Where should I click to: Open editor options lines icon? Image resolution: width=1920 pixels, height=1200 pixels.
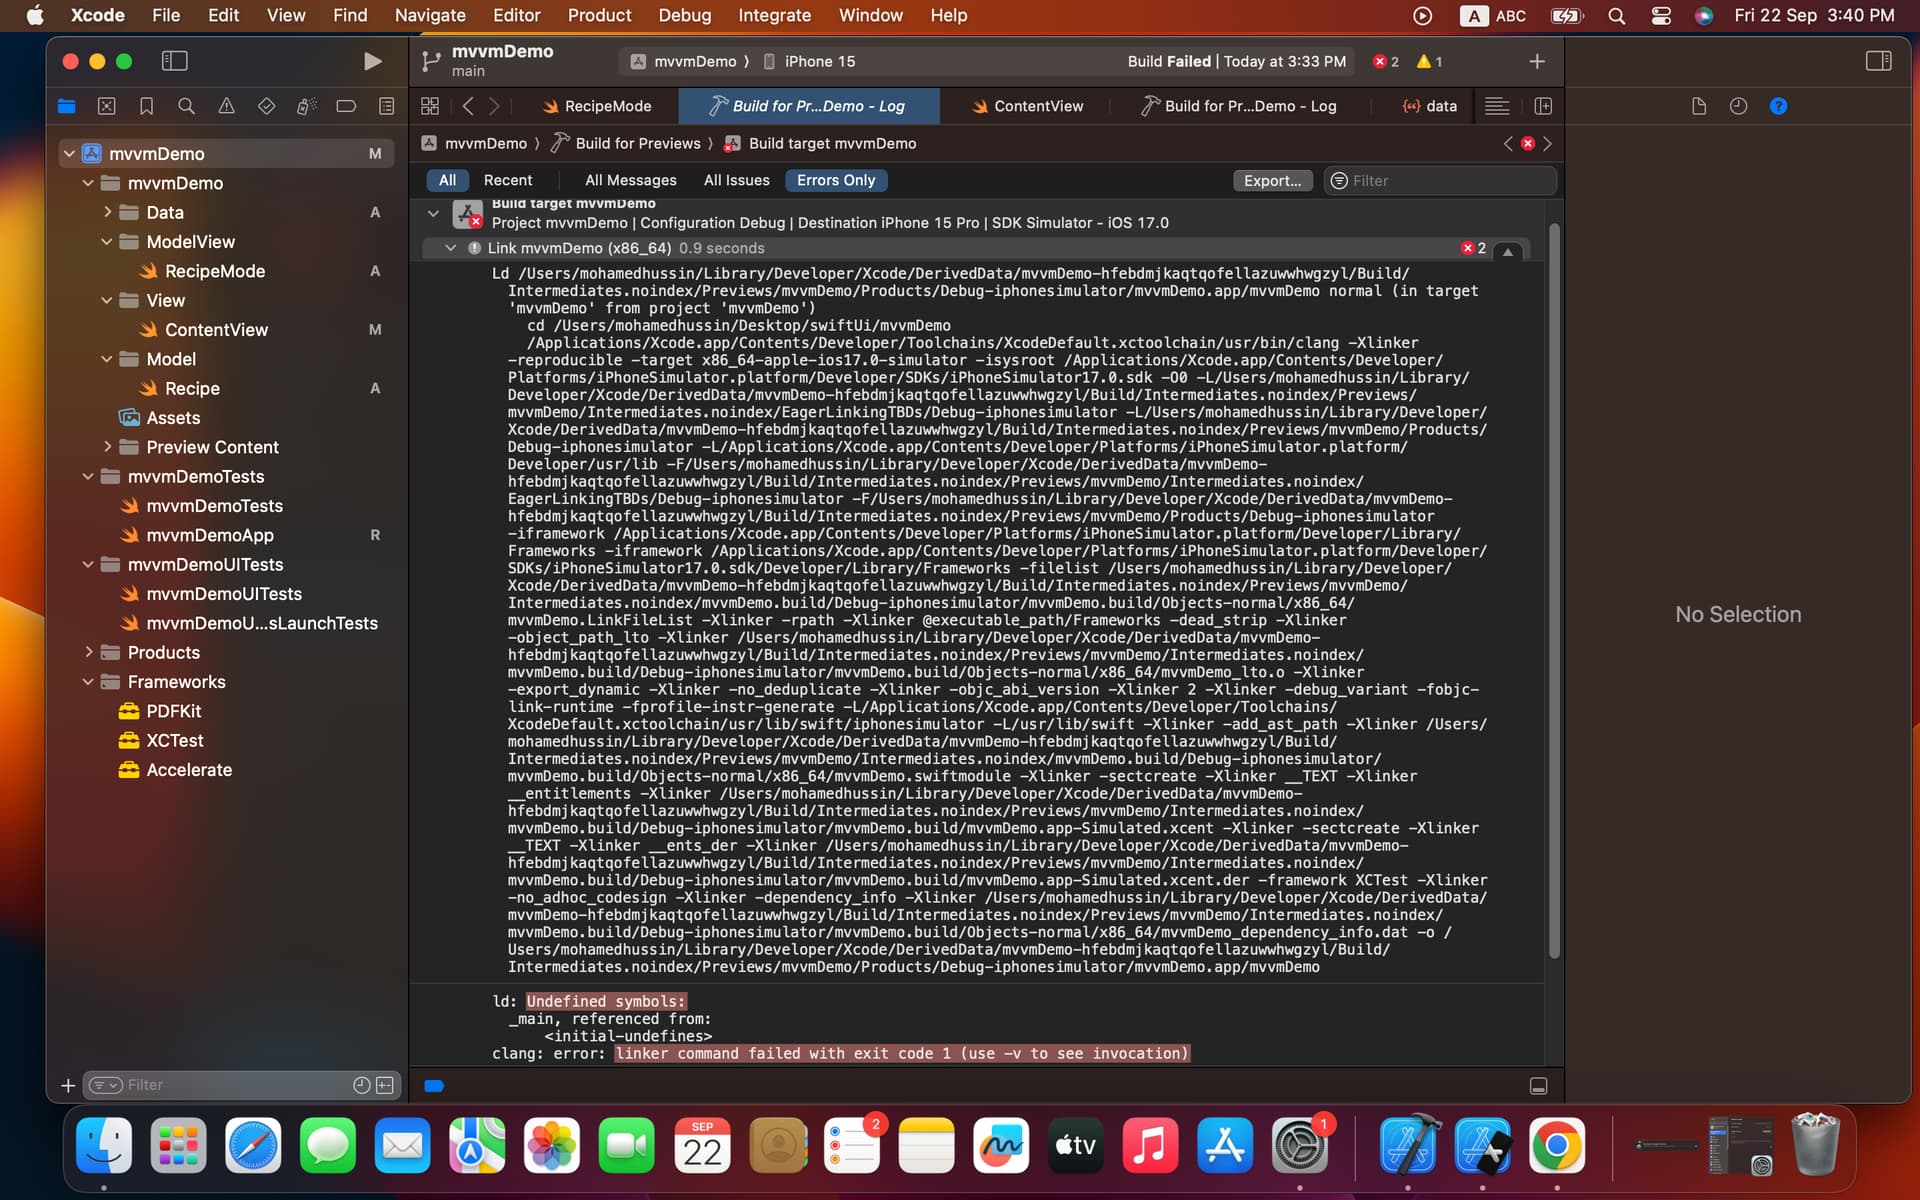[1497, 106]
